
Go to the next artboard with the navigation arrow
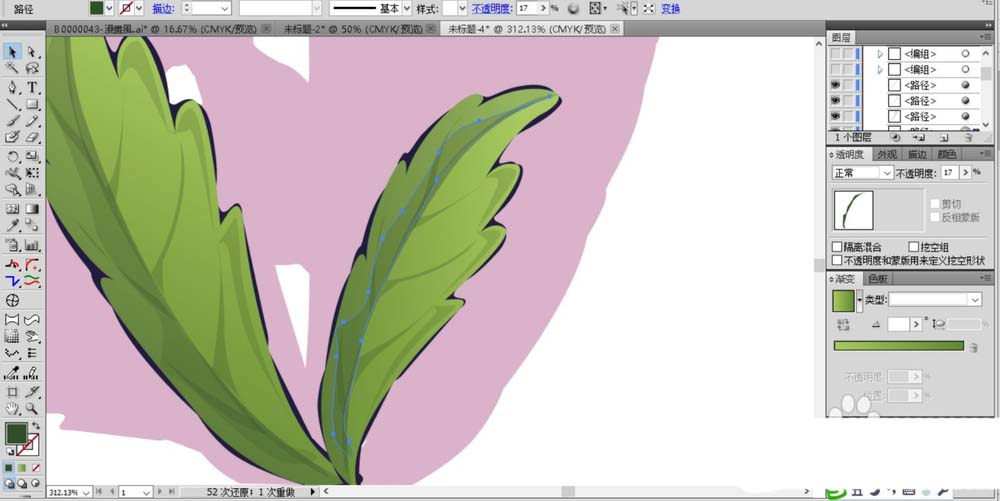pyautogui.click(x=159, y=491)
